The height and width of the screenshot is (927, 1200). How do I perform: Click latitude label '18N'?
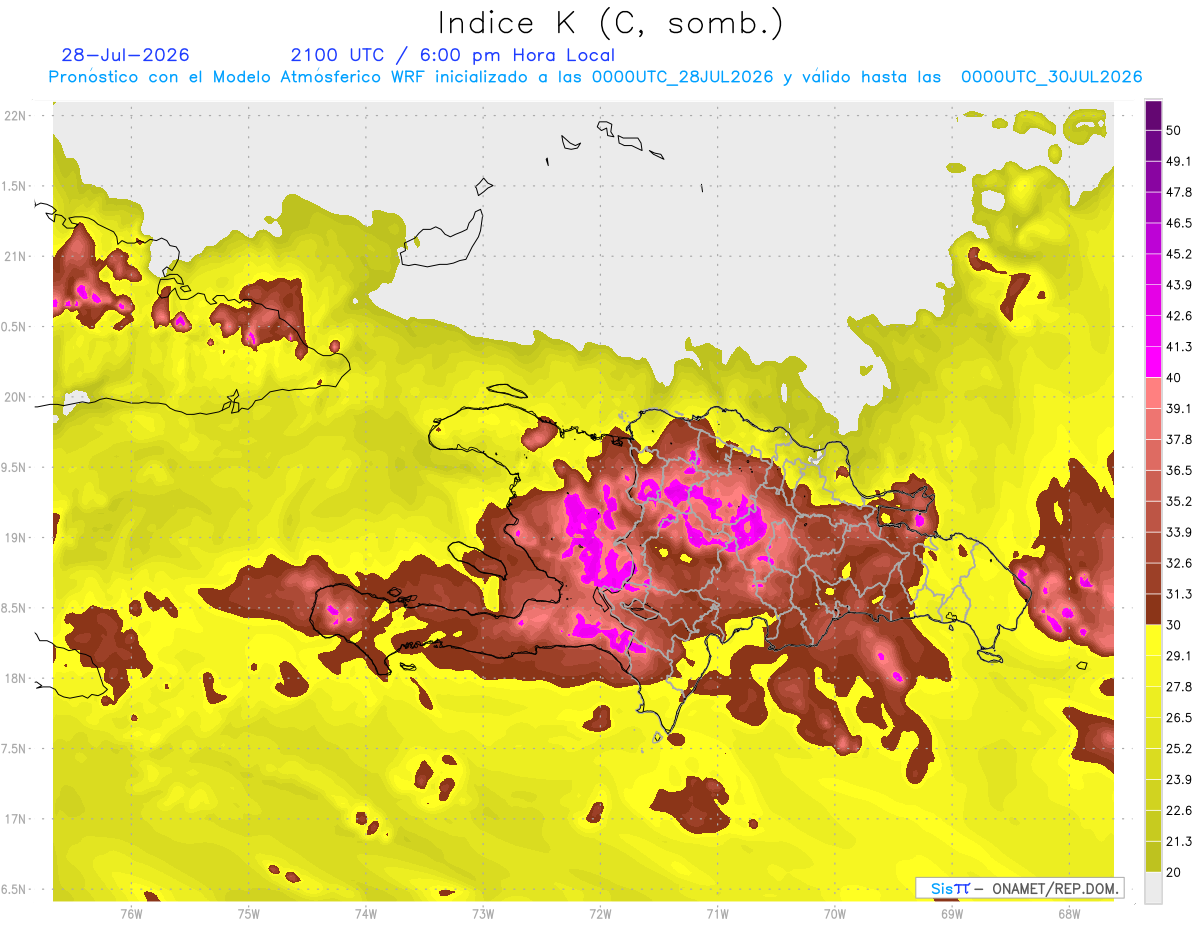click(17, 678)
